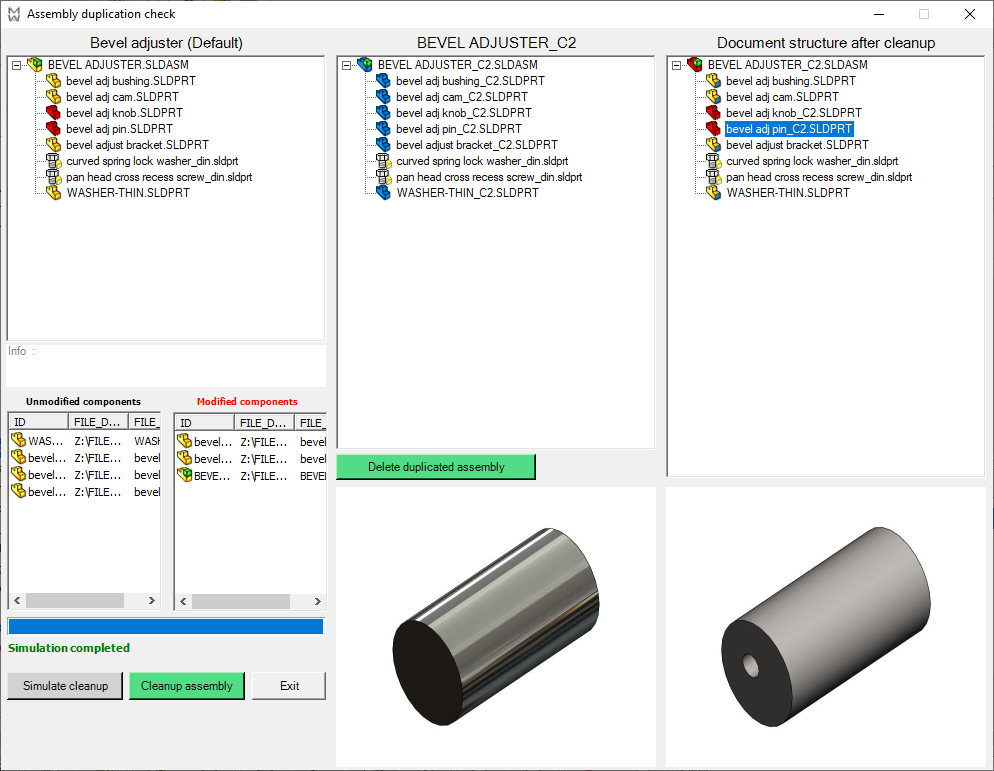The width and height of the screenshot is (994, 771).
Task: Click left arrow of Modified components scrollbar
Action: tap(183, 601)
